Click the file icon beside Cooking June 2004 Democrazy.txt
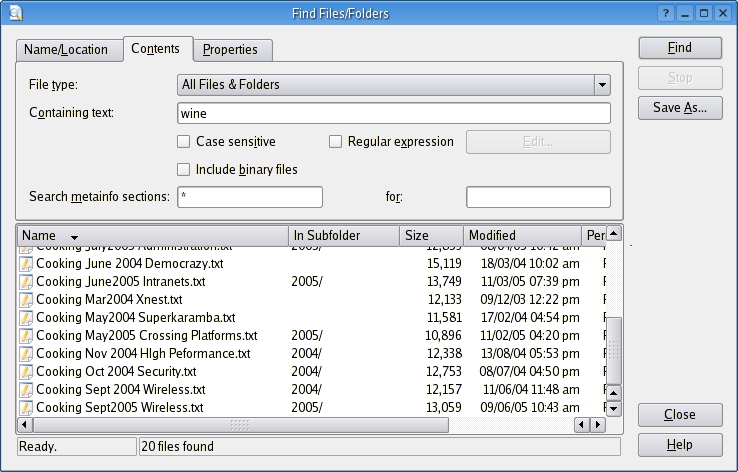The image size is (738, 472). pos(27,264)
